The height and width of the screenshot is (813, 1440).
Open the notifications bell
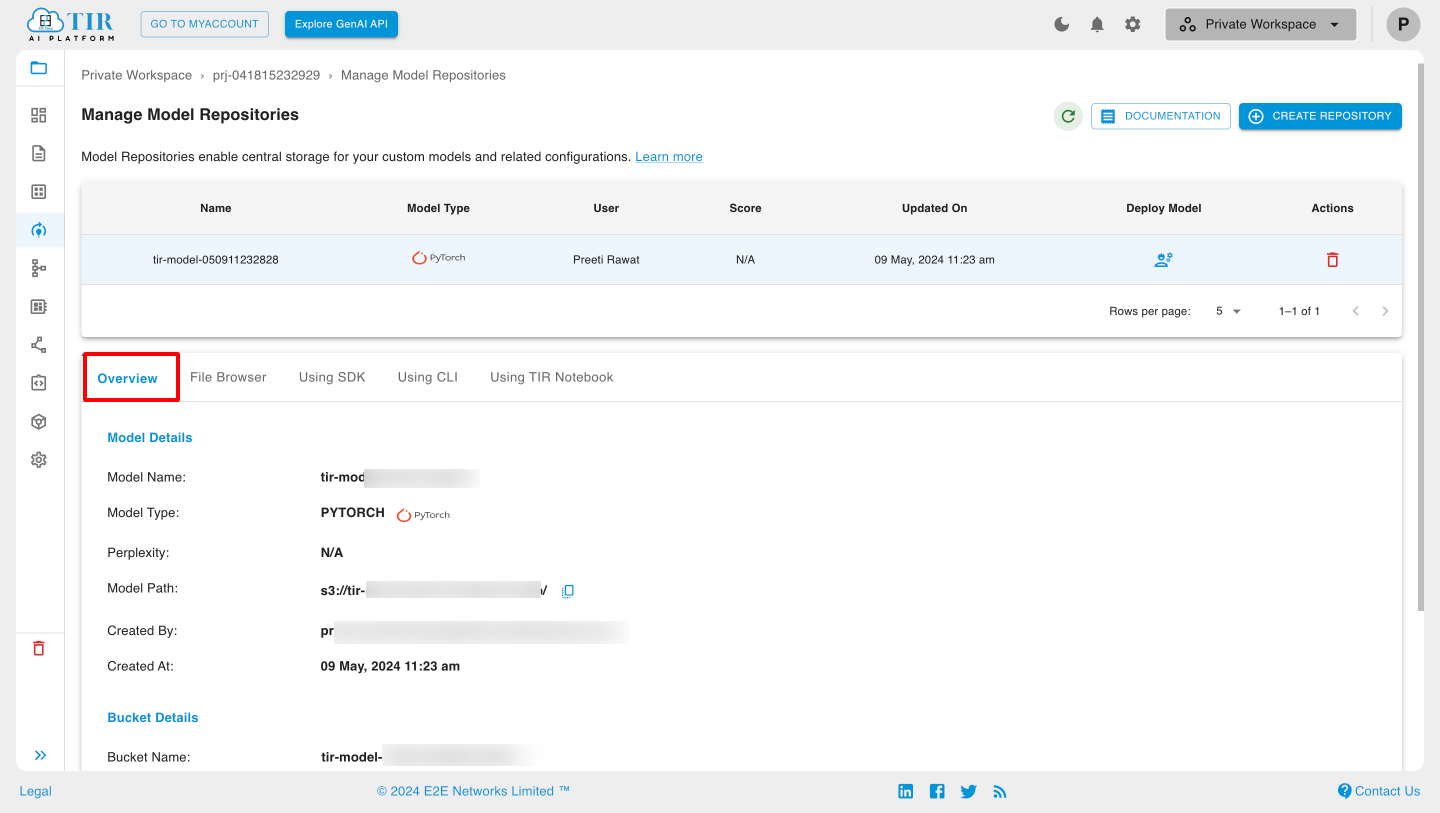(x=1097, y=24)
